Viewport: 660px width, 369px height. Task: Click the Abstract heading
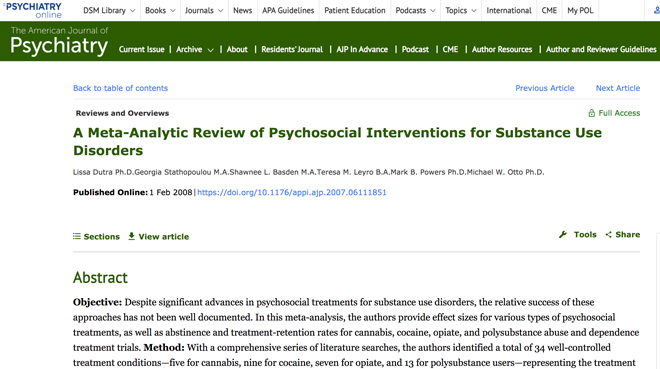100,278
